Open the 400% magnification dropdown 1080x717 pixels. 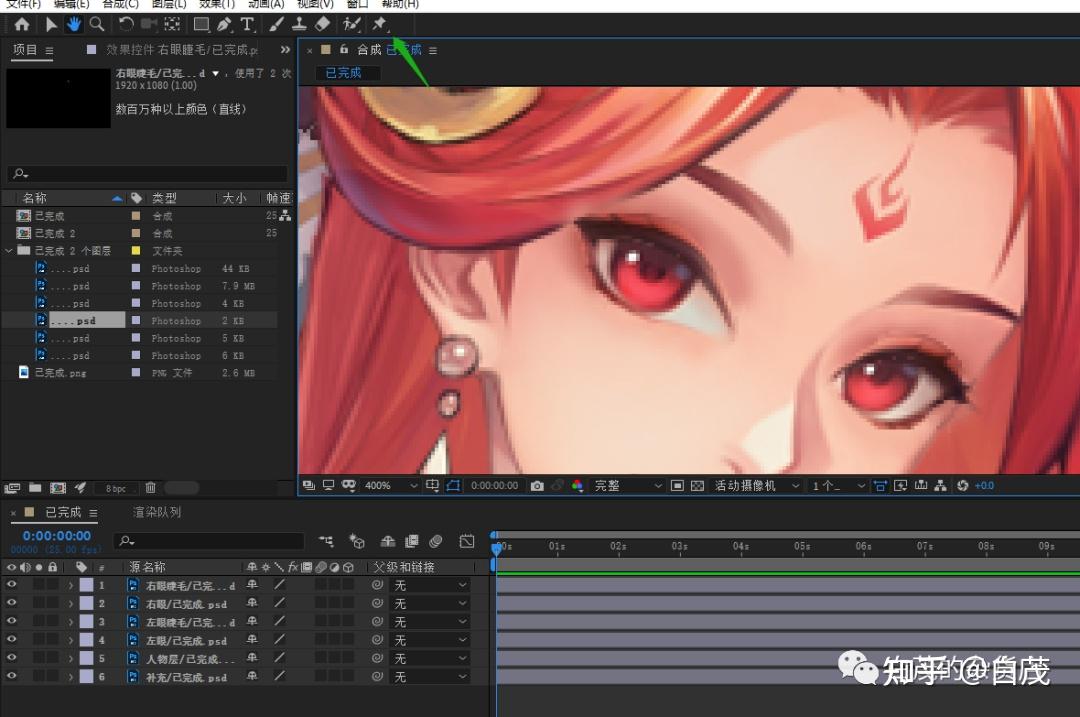(391, 486)
